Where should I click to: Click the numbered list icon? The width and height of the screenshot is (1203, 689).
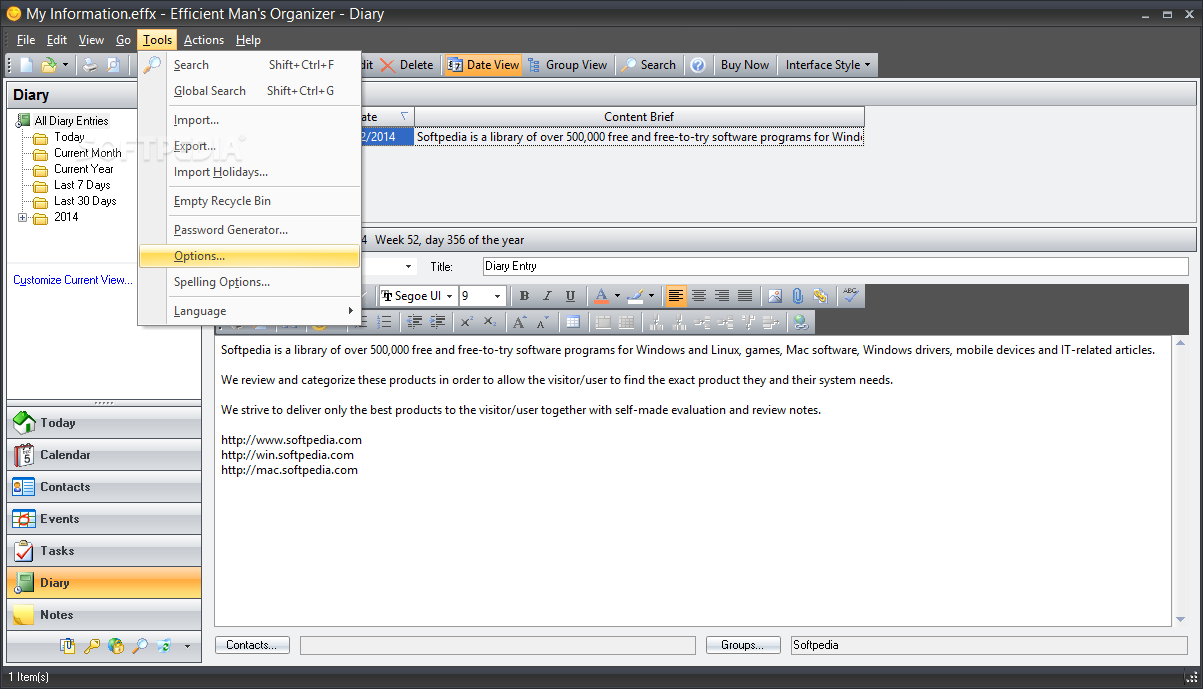tap(385, 322)
